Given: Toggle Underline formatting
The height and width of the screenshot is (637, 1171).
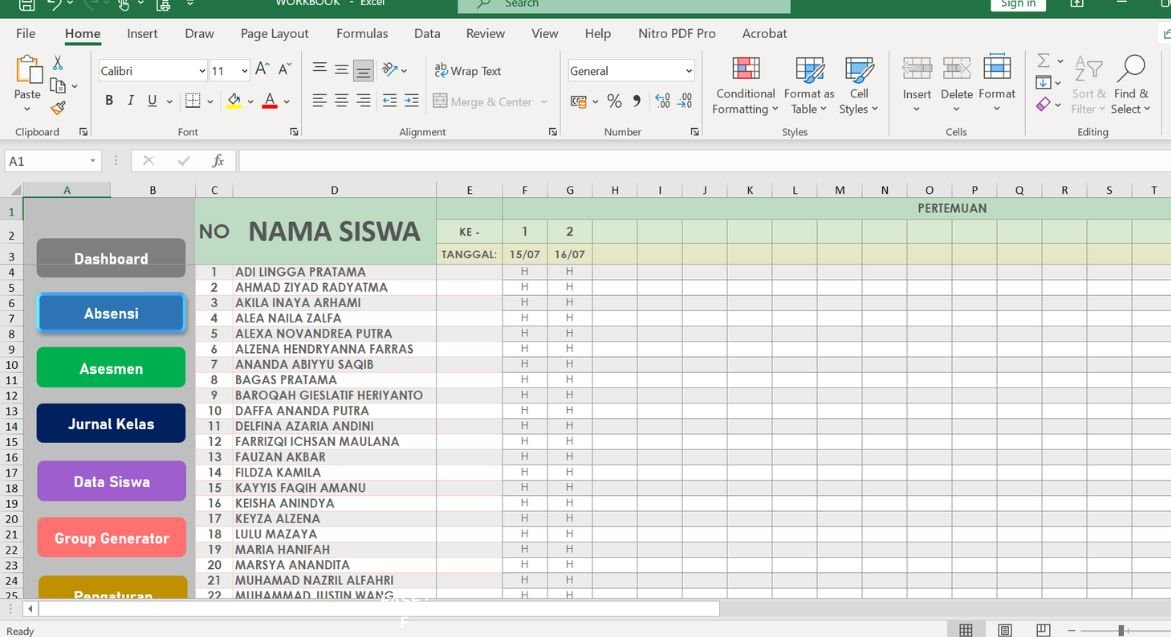Looking at the screenshot, I should tap(152, 101).
